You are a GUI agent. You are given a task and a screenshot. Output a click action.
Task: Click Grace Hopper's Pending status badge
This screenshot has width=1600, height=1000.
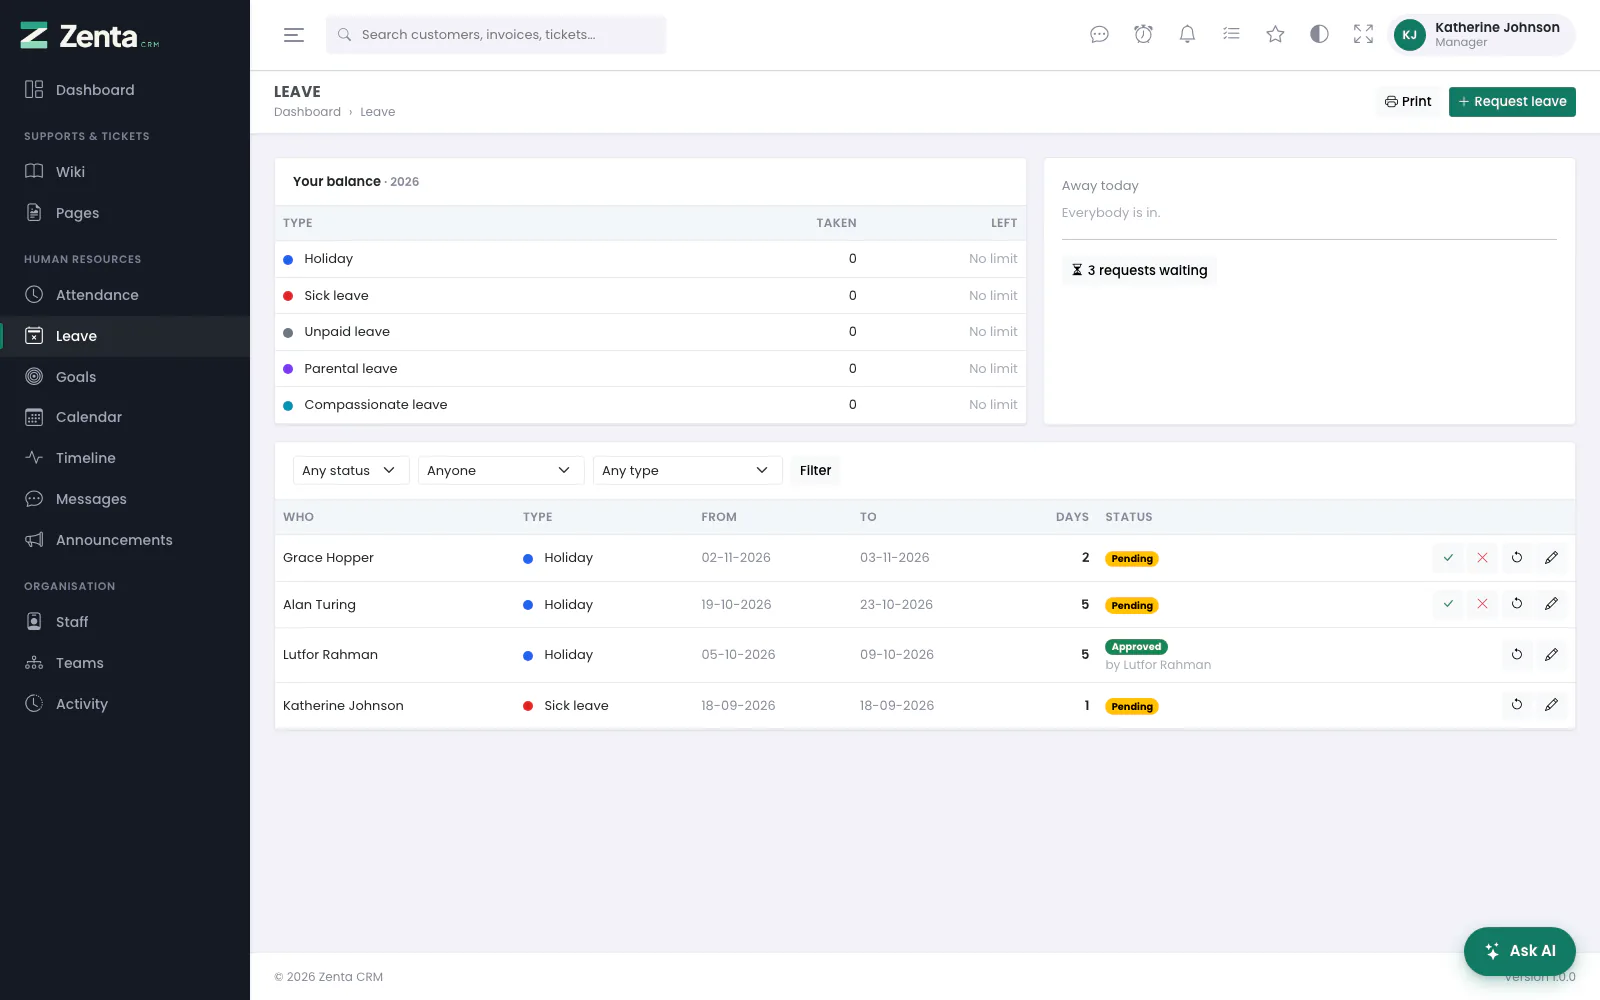pos(1132,559)
